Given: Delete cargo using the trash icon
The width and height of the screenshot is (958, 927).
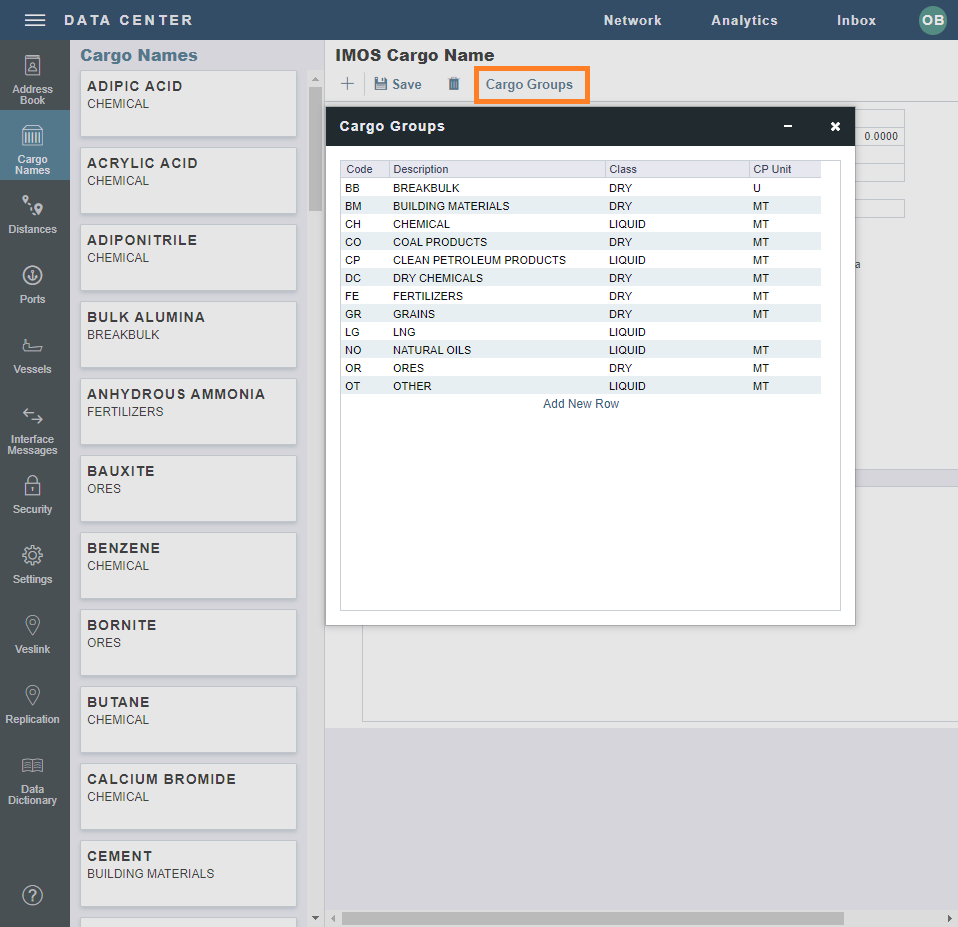Looking at the screenshot, I should click(x=453, y=84).
